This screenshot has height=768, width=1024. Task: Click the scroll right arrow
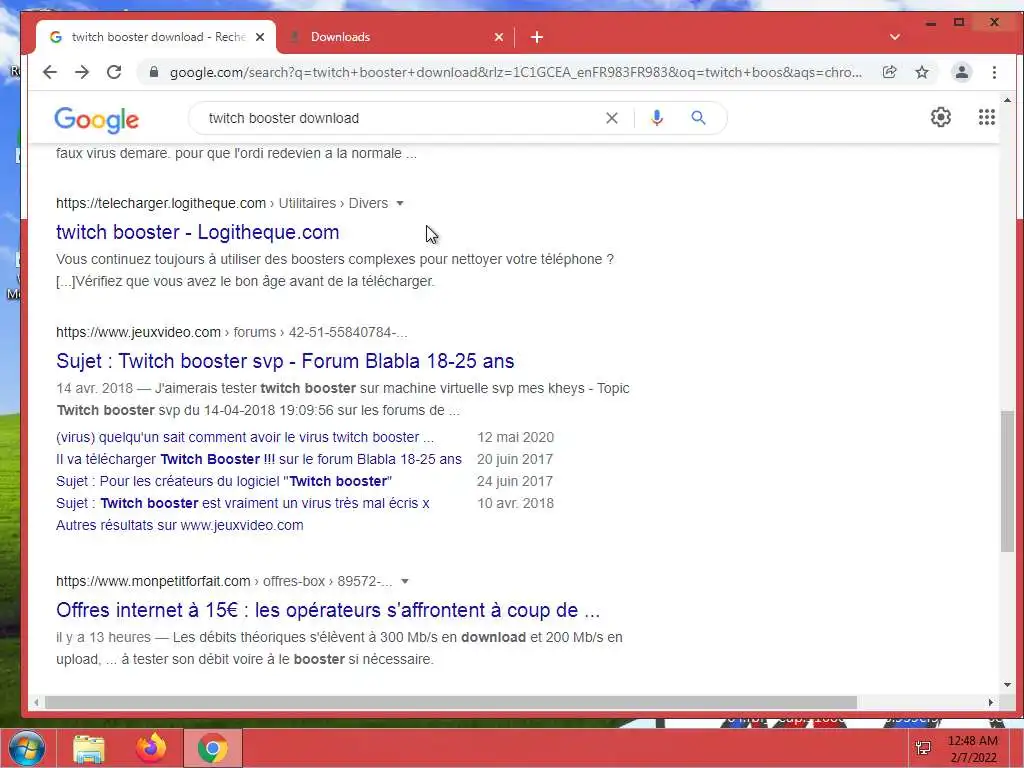991,703
